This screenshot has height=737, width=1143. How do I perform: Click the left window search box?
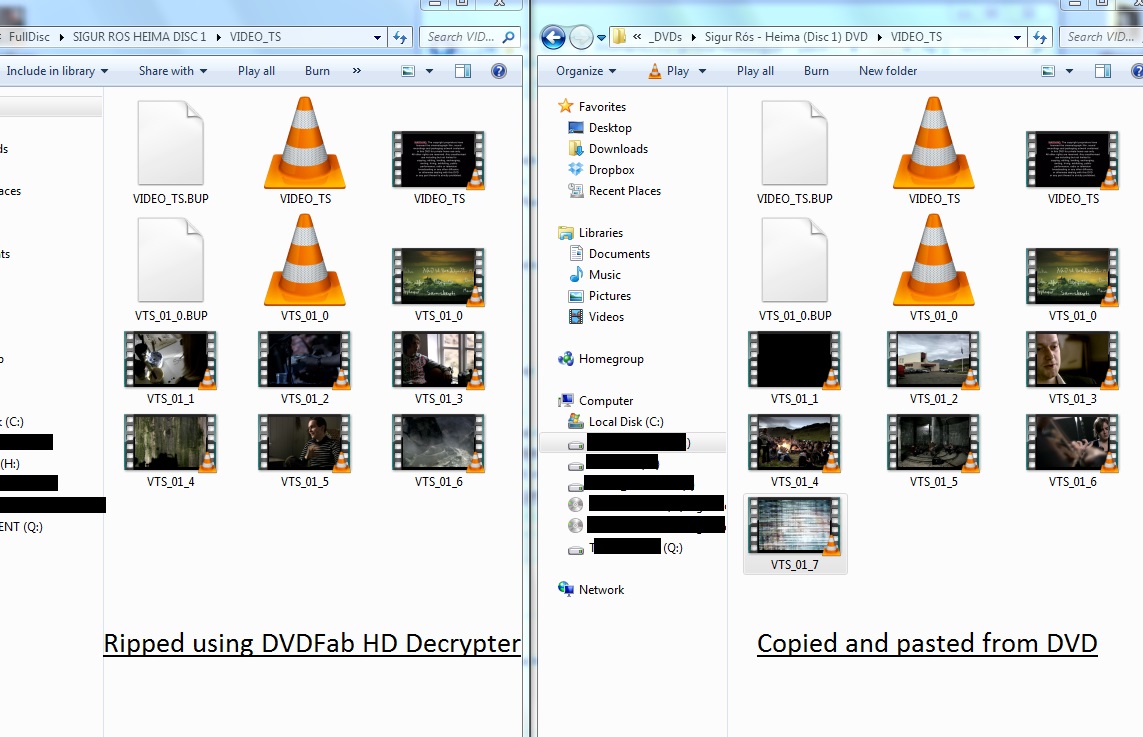coord(469,37)
